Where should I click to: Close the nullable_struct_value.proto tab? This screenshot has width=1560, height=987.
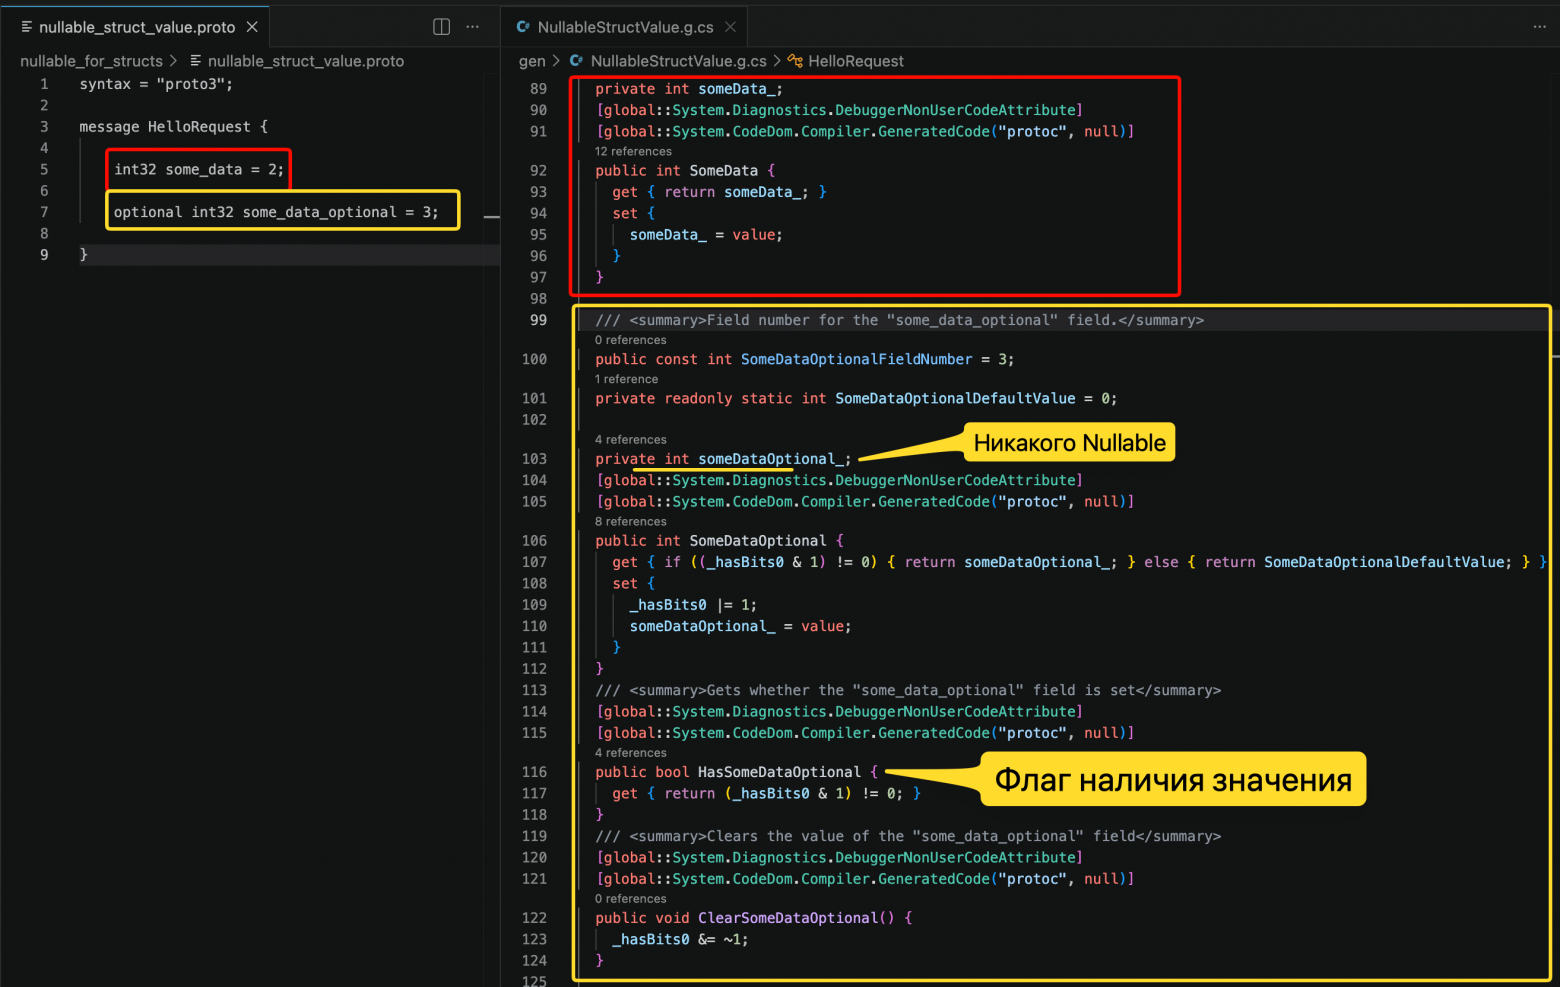252,27
